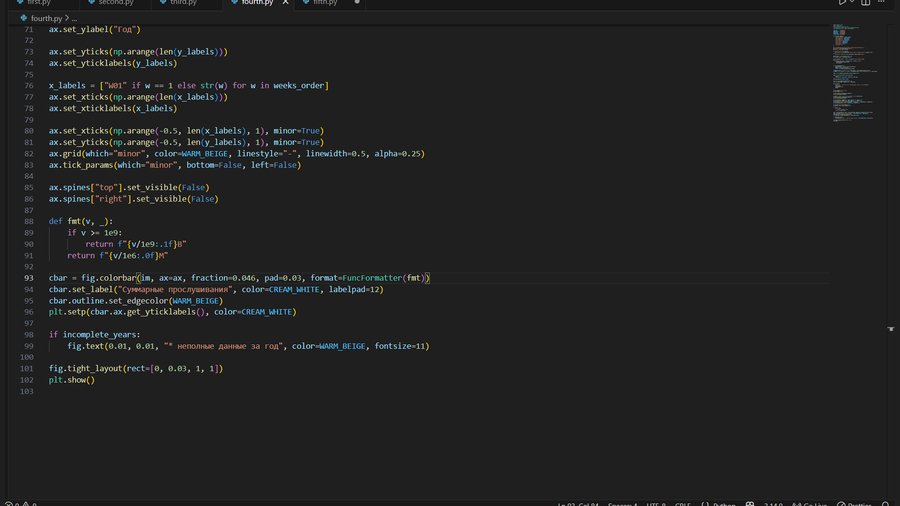This screenshot has height=506, width=900.
Task: Click the errors and warnings indicator
Action: click(18, 504)
